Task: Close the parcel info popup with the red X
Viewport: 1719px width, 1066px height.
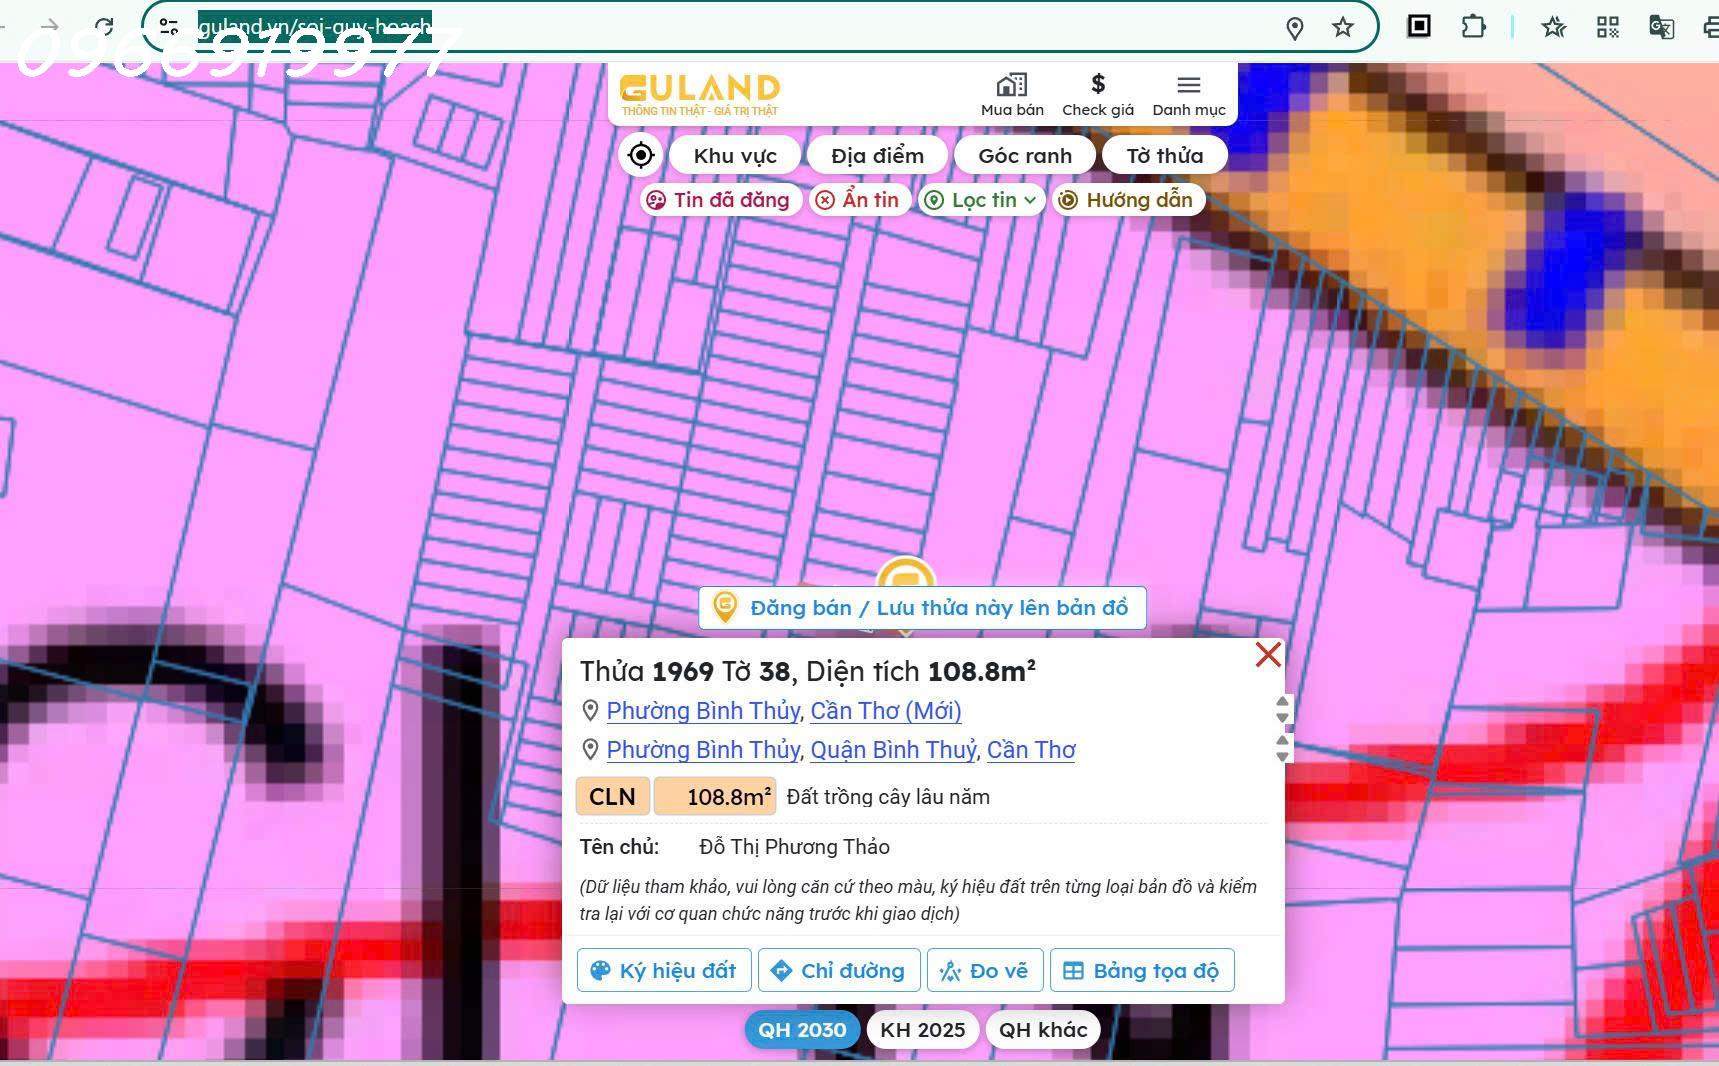Action: 1267,654
